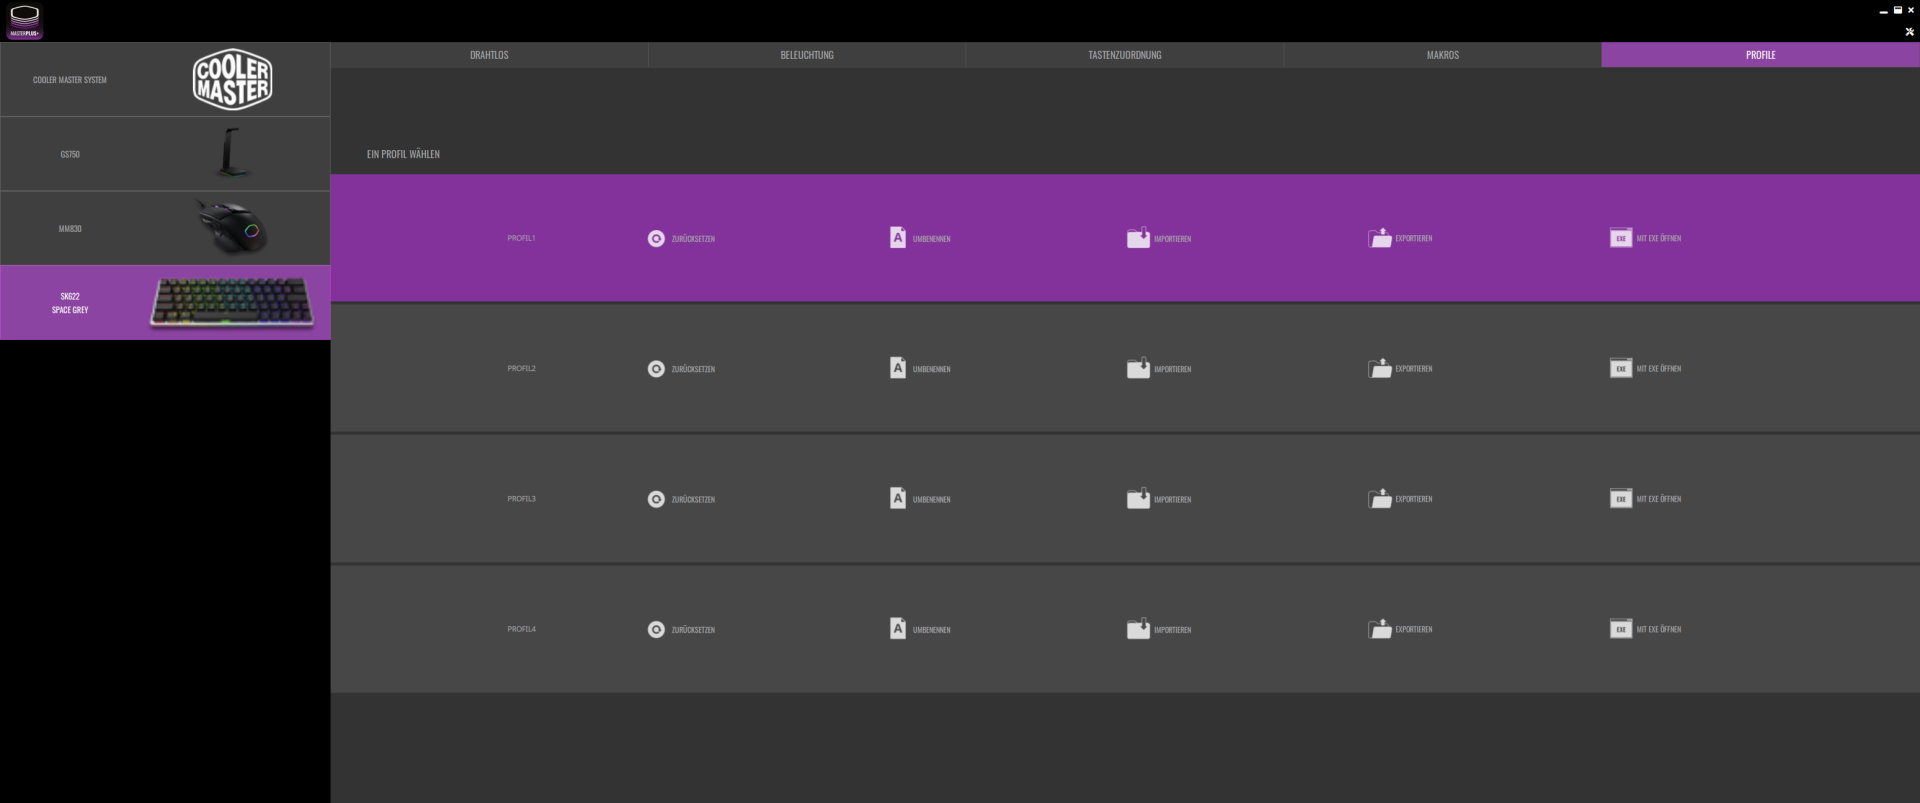Select the GS750 headset stand device
Image resolution: width=1920 pixels, height=803 pixels.
[165, 154]
